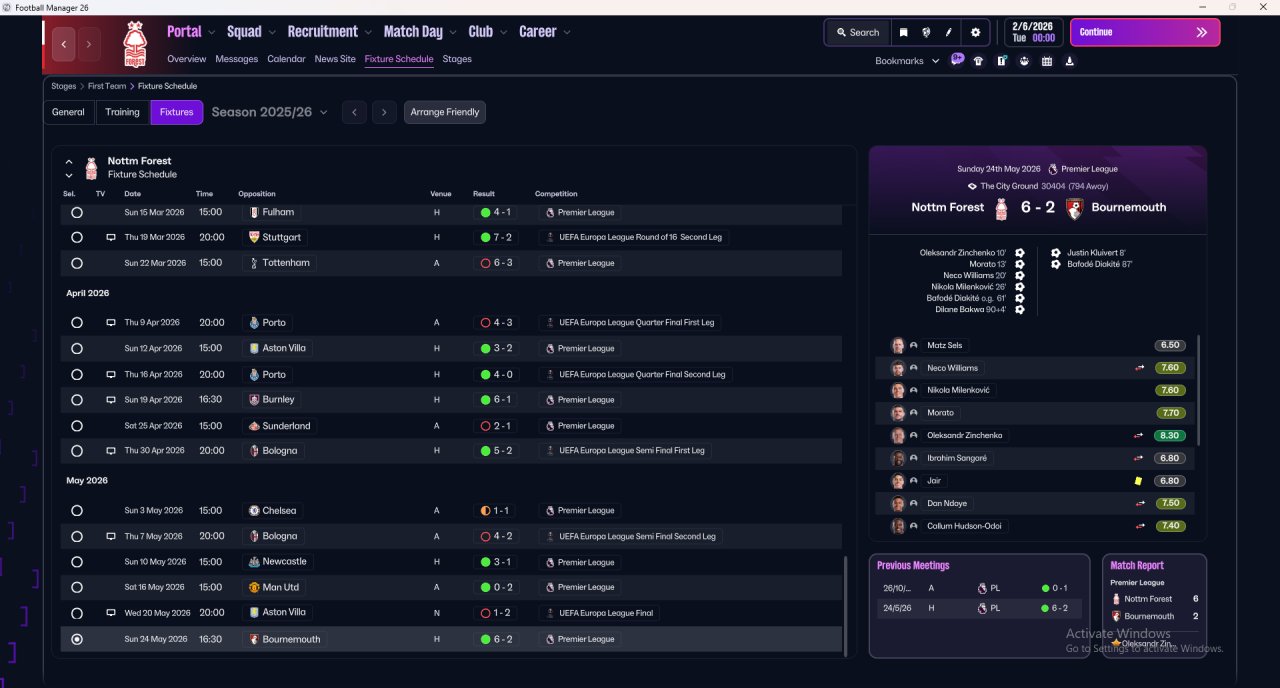The width and height of the screenshot is (1280, 688).
Task: Open the messages chat bubble bookmark icon
Action: tap(957, 60)
